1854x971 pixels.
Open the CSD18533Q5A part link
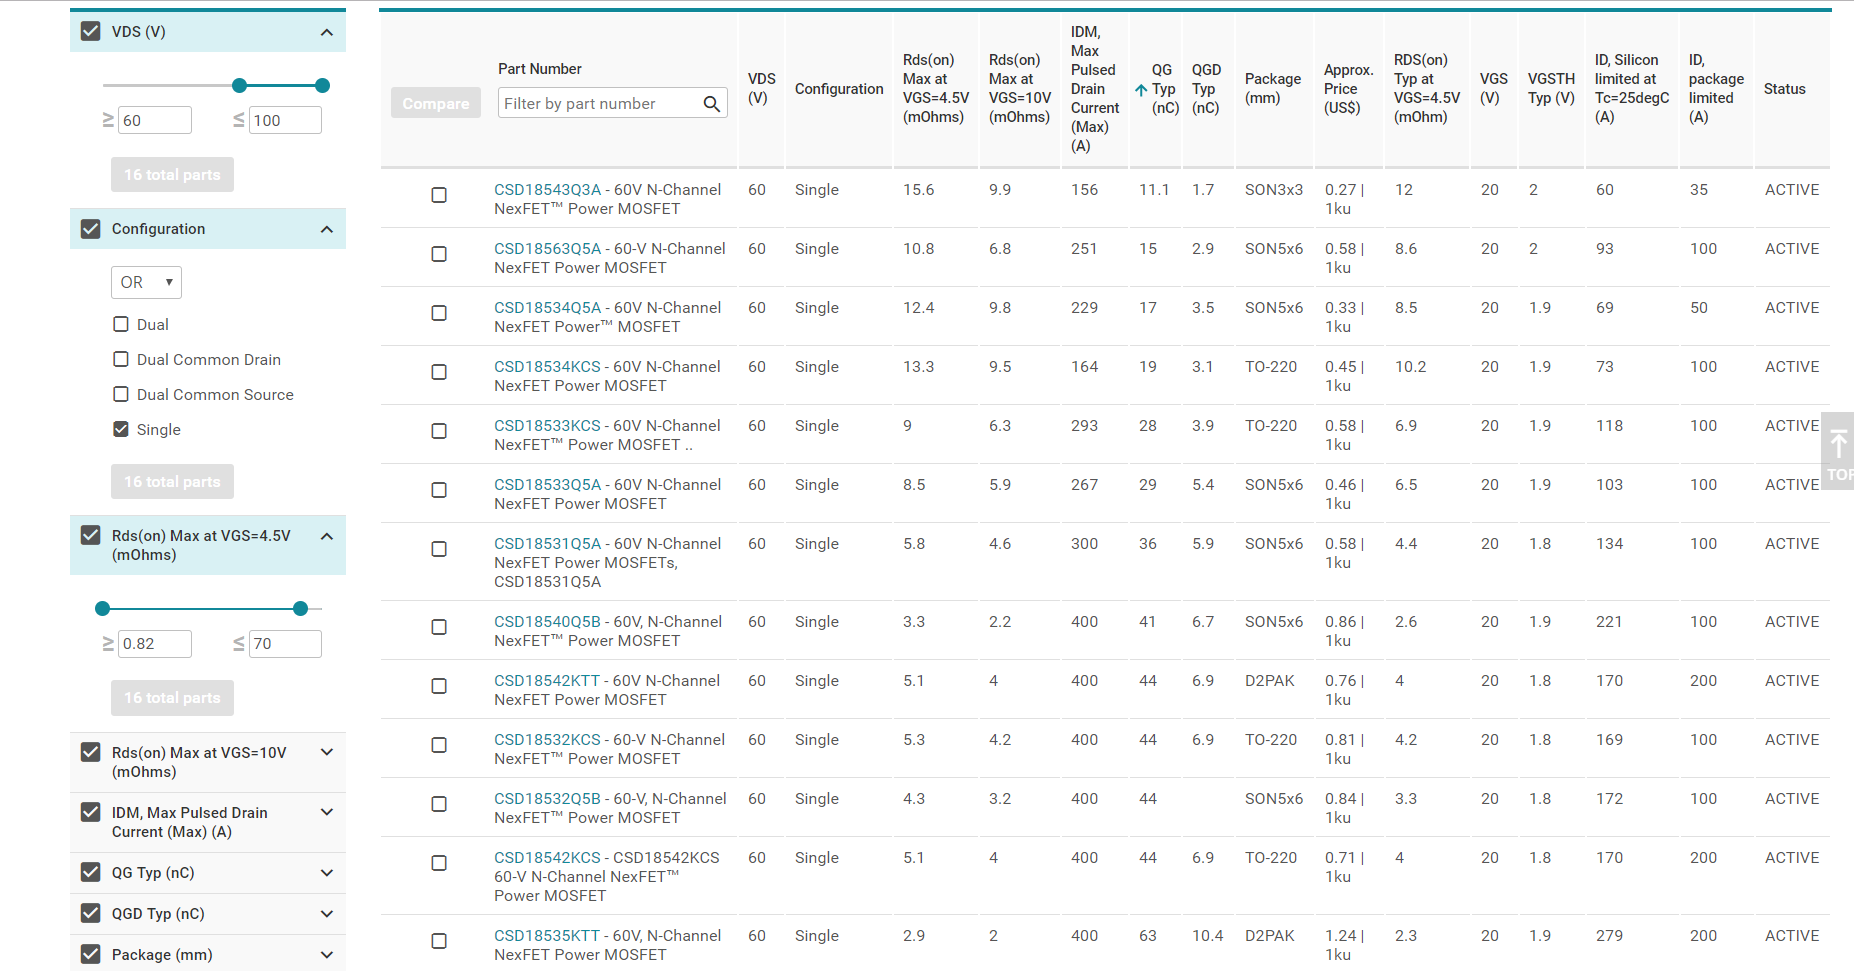548,484
